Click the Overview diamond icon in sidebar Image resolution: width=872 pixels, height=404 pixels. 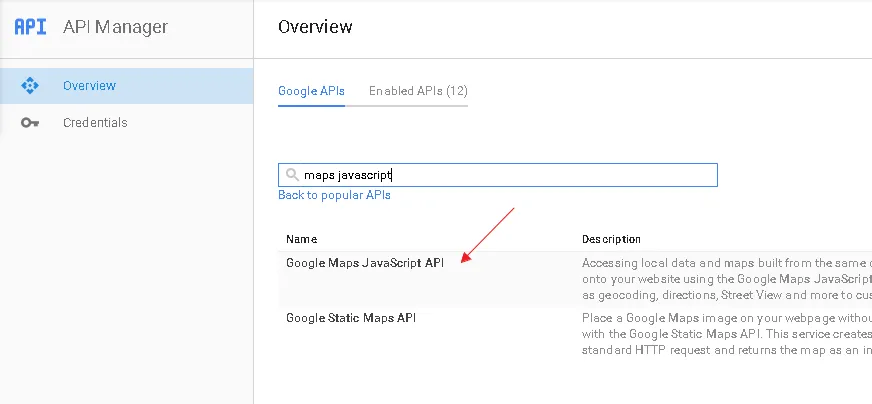(x=30, y=86)
